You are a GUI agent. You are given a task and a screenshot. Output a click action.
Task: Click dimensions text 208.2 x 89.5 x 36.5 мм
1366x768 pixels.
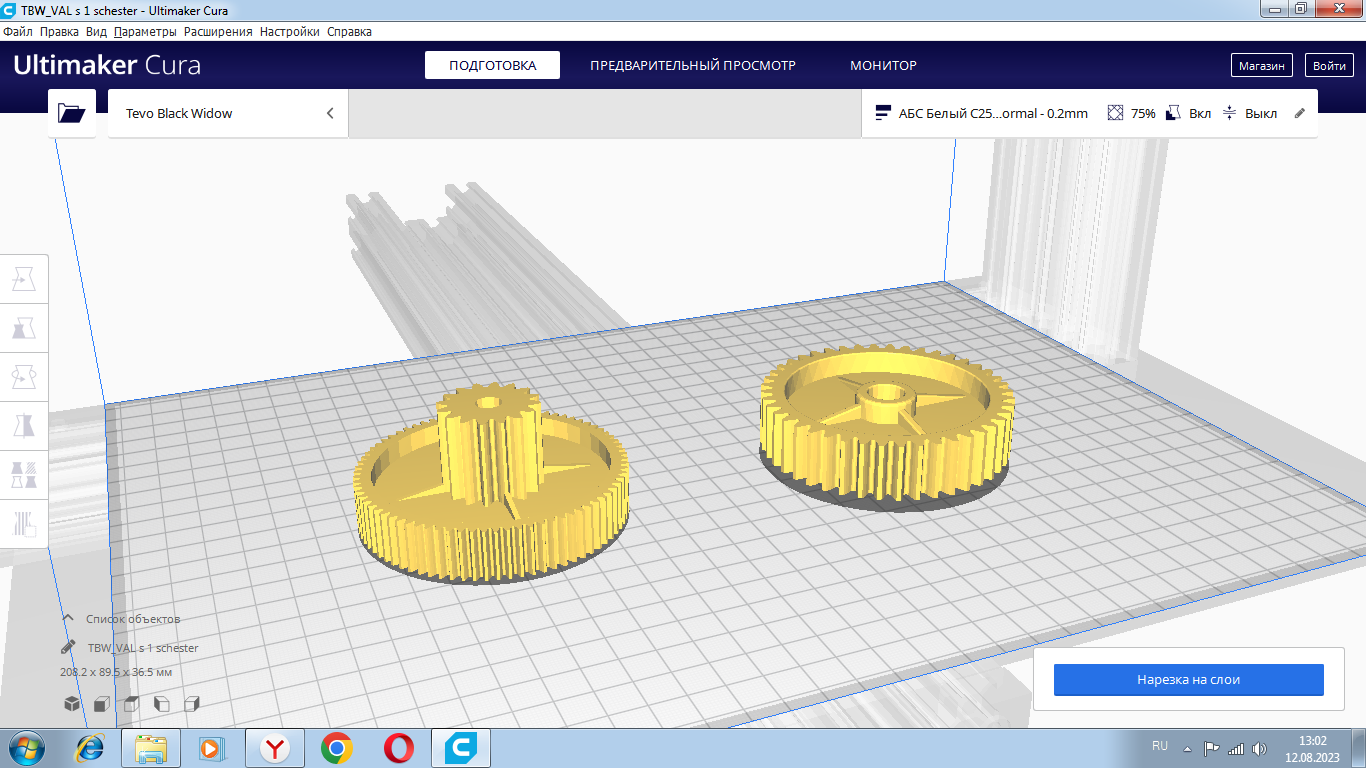[x=116, y=672]
